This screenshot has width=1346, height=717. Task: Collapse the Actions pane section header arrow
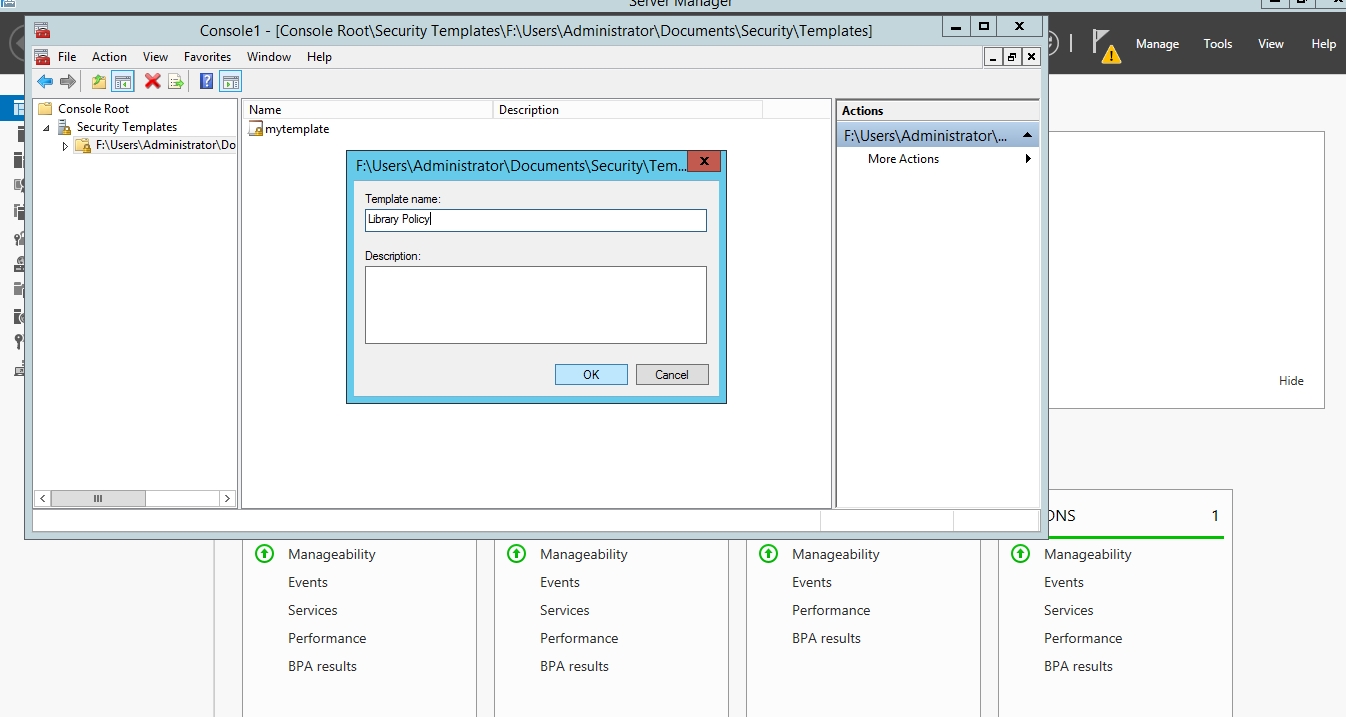[1026, 135]
